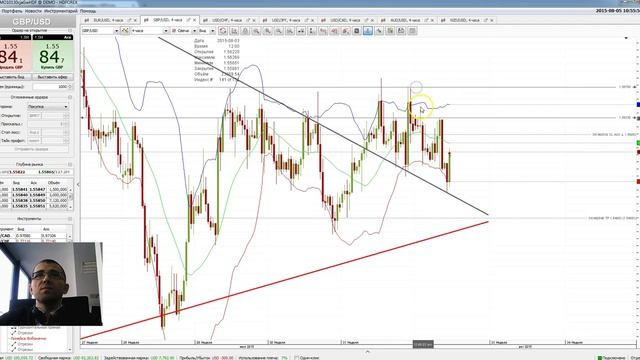Pop out the AUD/USD chart tab
Image resolution: width=640 pixels, height=360 pixels.
tap(427, 20)
